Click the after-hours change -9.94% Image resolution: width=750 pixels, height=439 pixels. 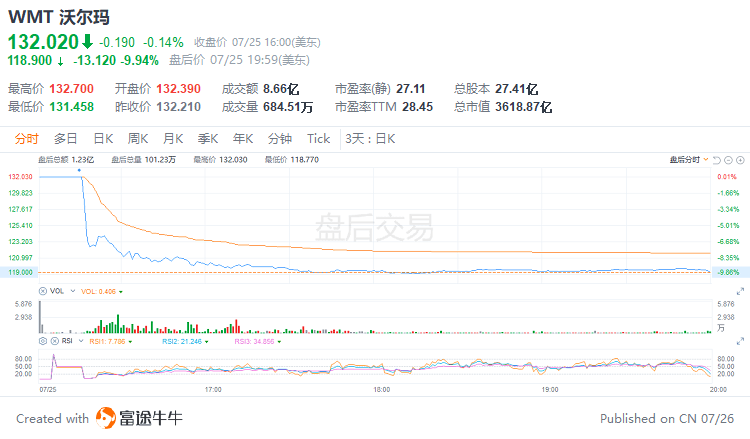click(140, 60)
